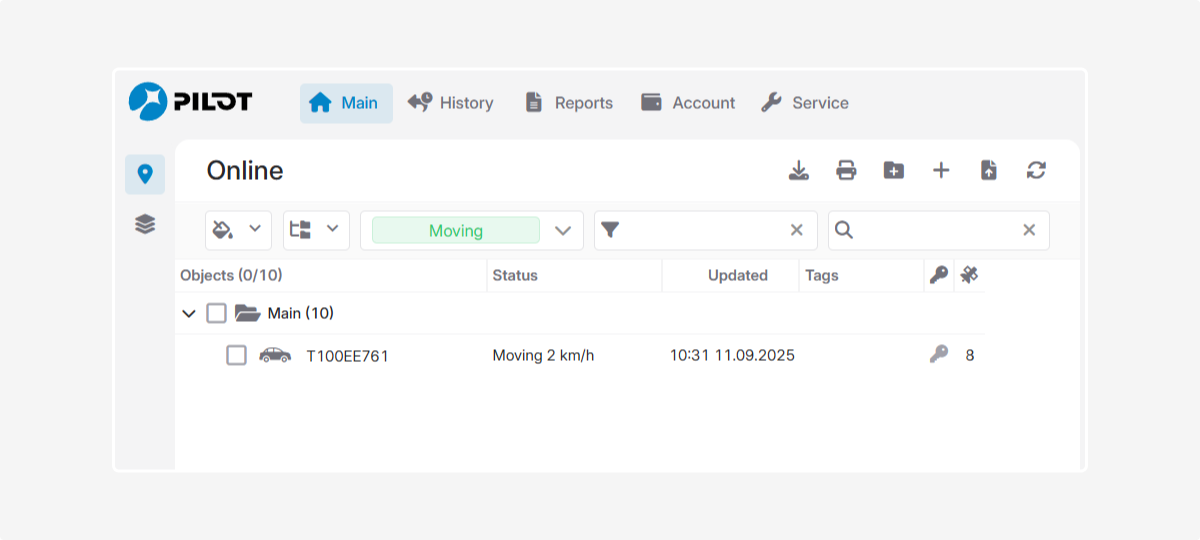Check the Main (10) folder checkbox
The image size is (1200, 540).
tap(217, 314)
